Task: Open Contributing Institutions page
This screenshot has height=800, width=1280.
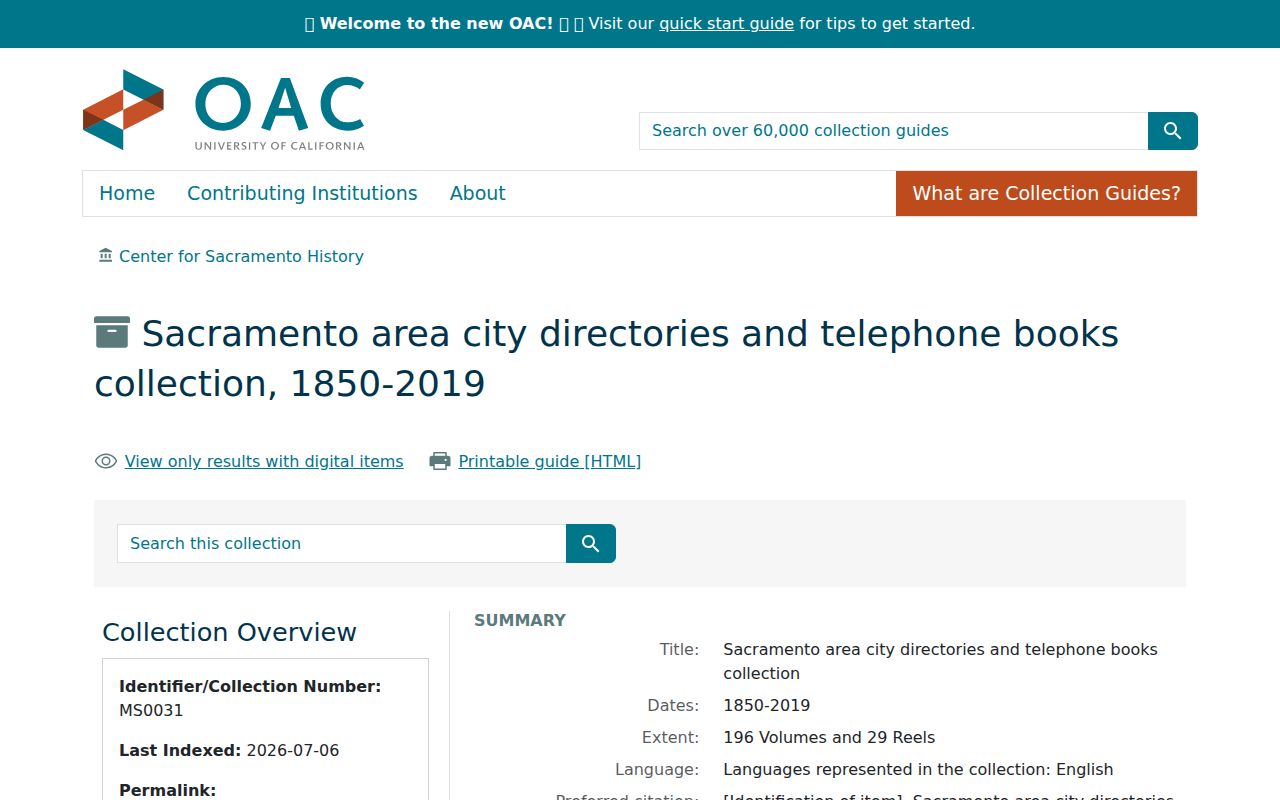Action: 302,193
